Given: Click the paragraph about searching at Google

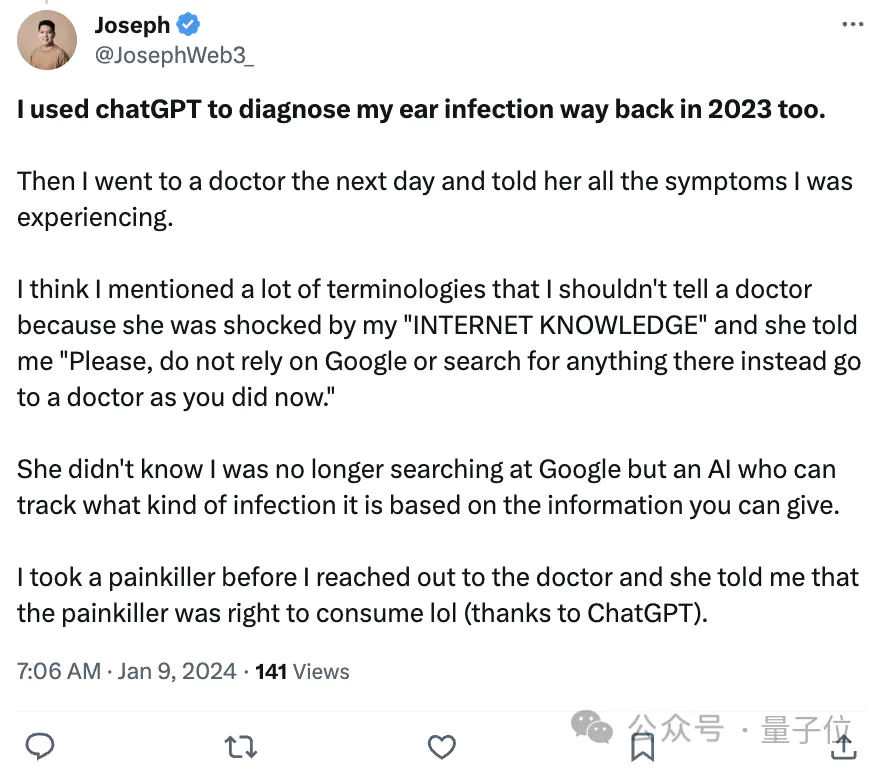Looking at the screenshot, I should pyautogui.click(x=428, y=487).
